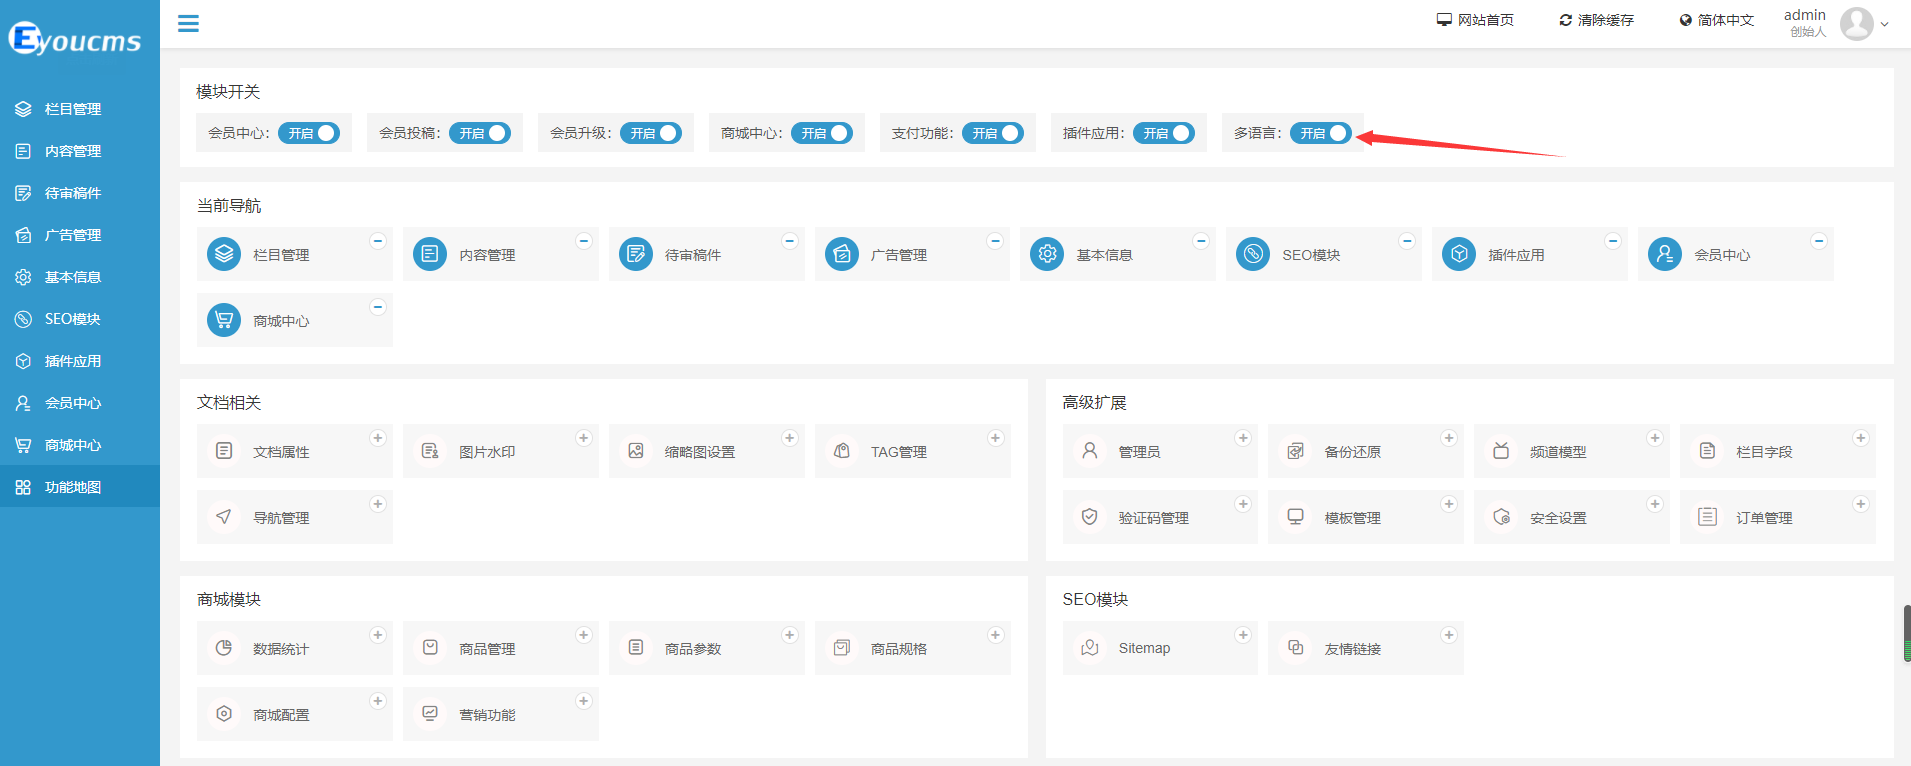
Task: Toggle the 多语言 switch
Action: point(1320,133)
